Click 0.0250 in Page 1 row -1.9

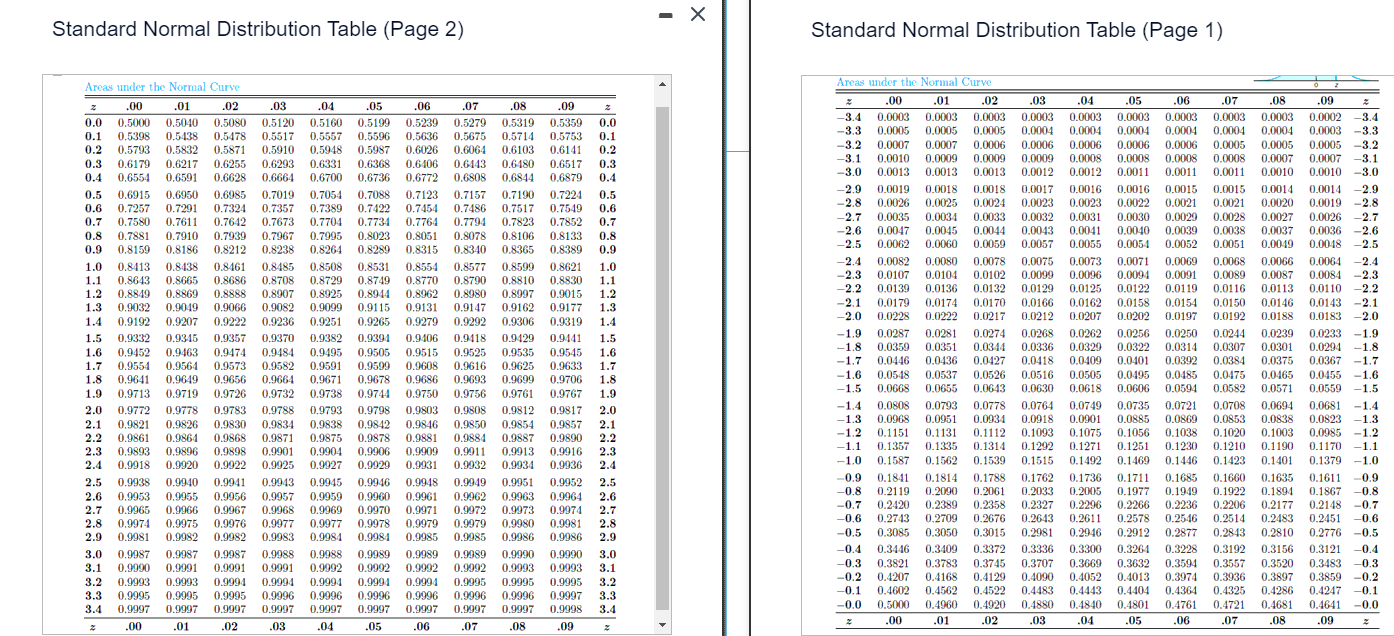click(x=1181, y=332)
